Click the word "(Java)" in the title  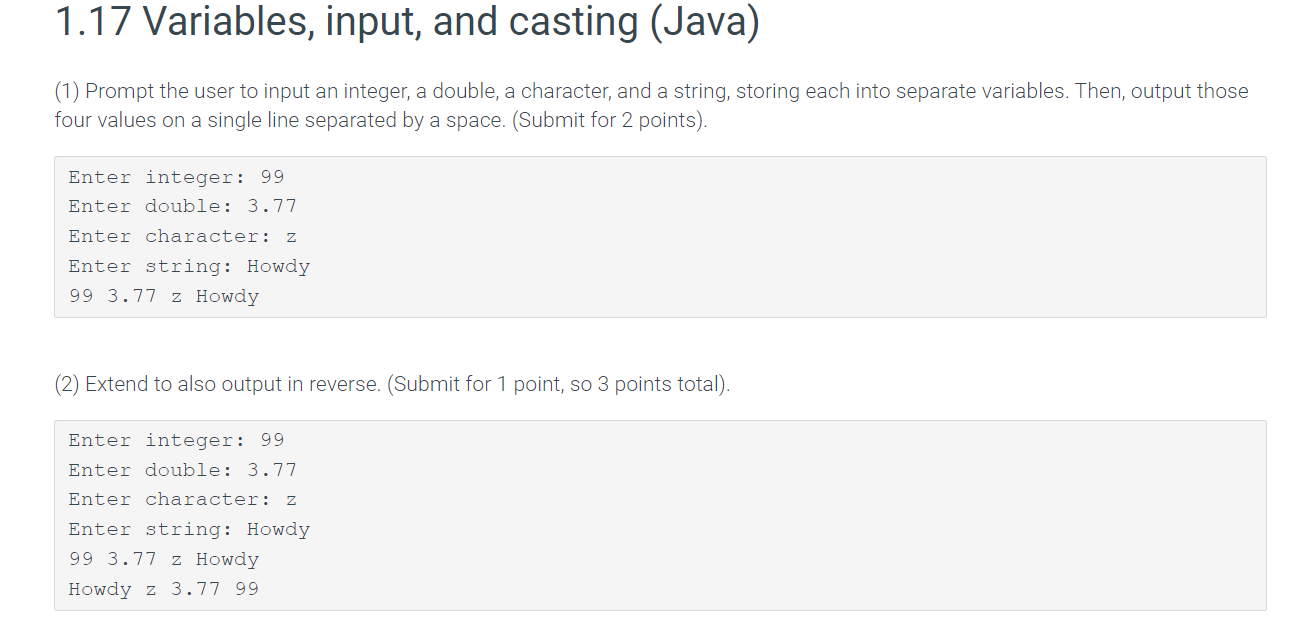point(704,24)
